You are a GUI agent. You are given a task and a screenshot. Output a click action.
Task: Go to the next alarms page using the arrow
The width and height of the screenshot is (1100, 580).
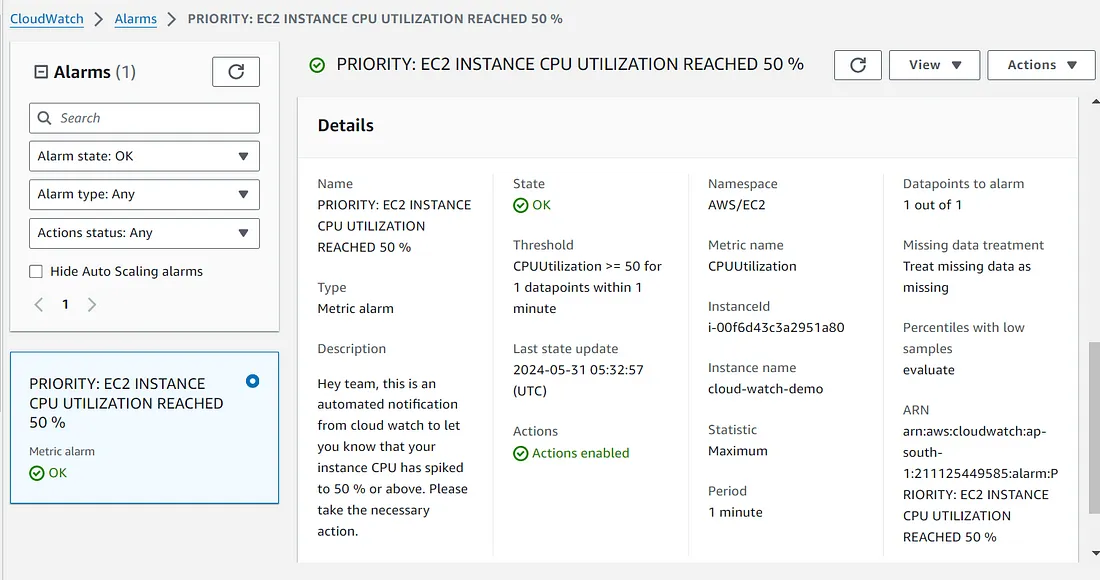92,304
